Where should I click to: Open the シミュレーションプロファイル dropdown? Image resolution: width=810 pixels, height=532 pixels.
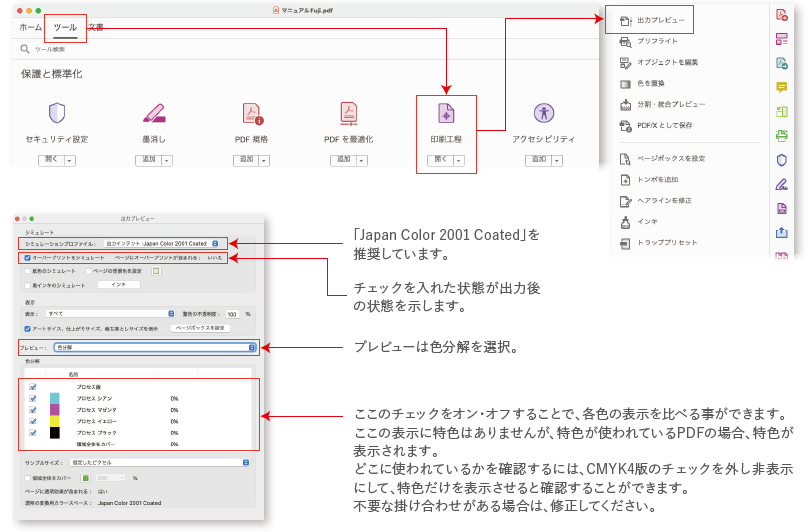161,243
